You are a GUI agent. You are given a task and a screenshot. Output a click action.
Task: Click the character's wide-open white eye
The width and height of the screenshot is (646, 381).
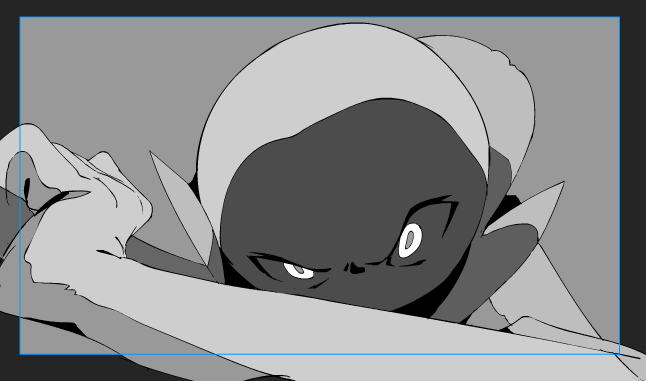pos(410,241)
